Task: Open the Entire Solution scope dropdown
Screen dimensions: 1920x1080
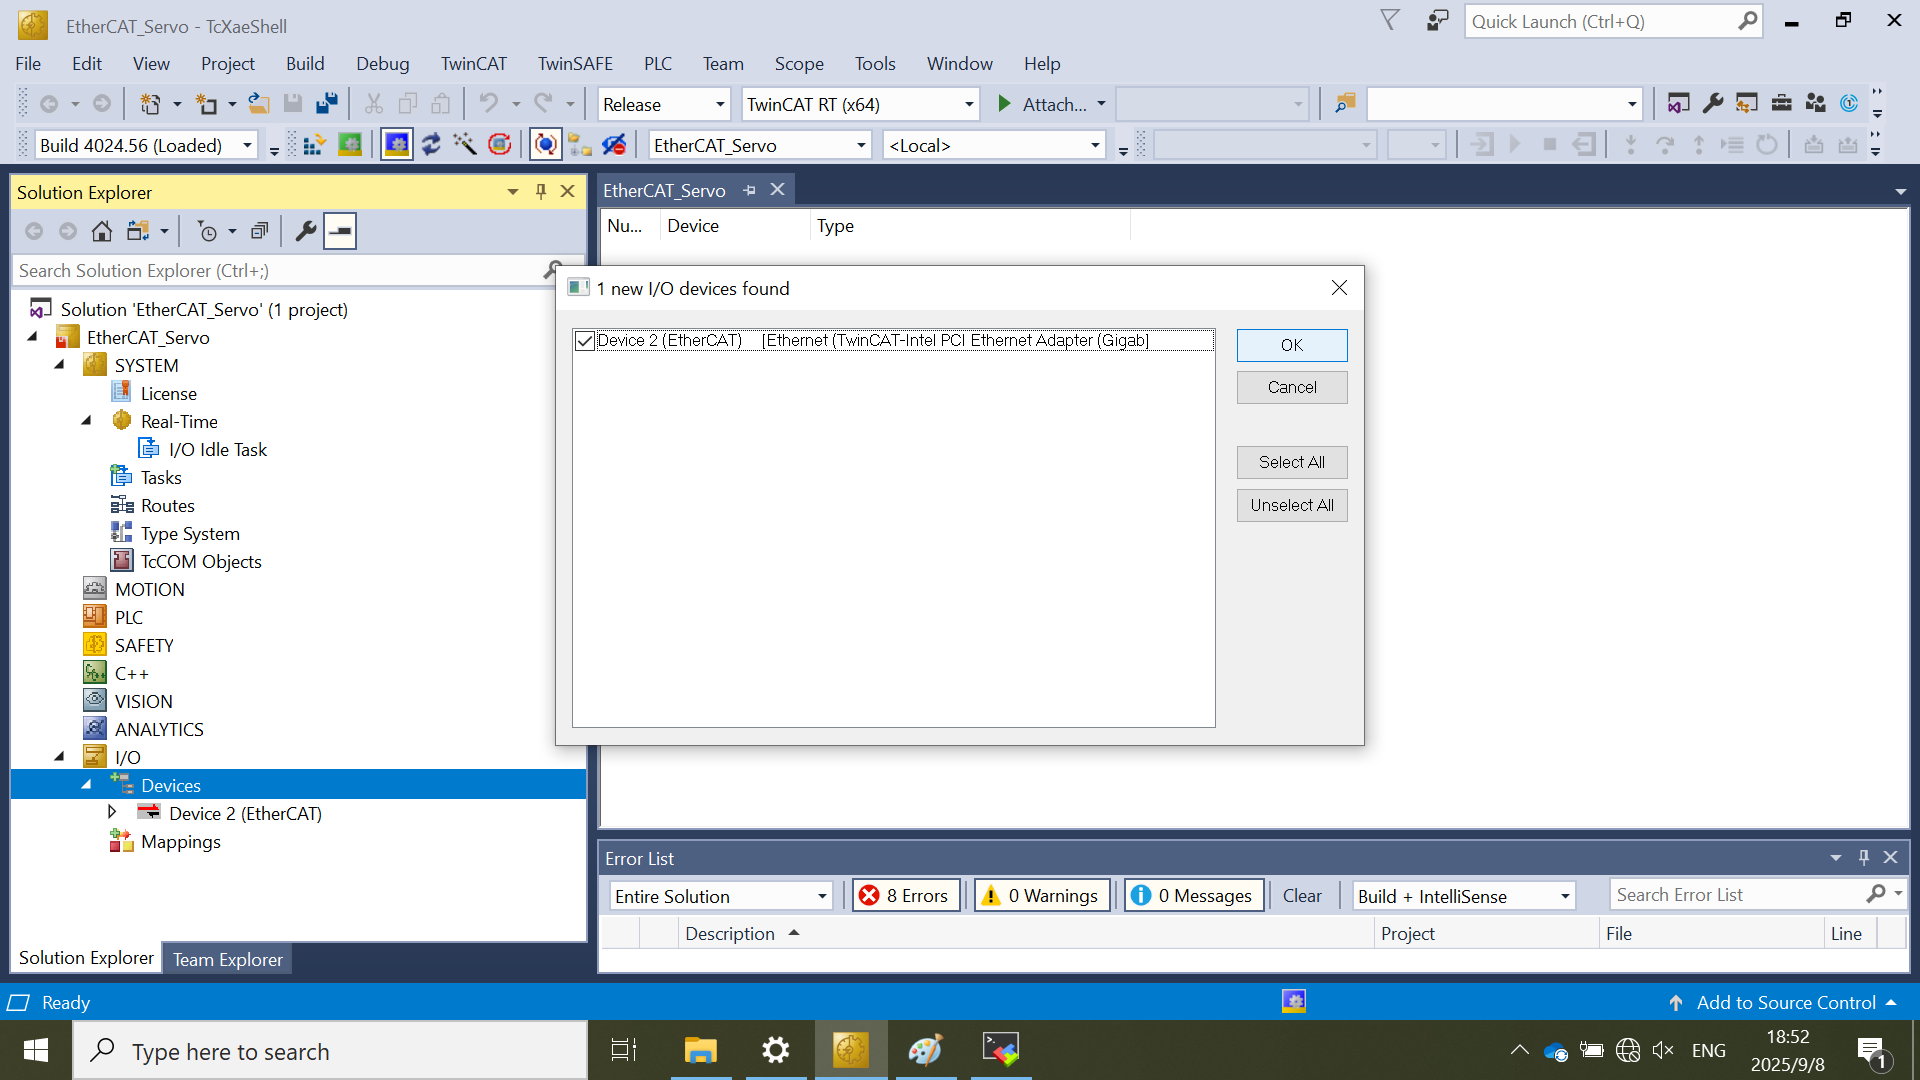Action: 821,896
